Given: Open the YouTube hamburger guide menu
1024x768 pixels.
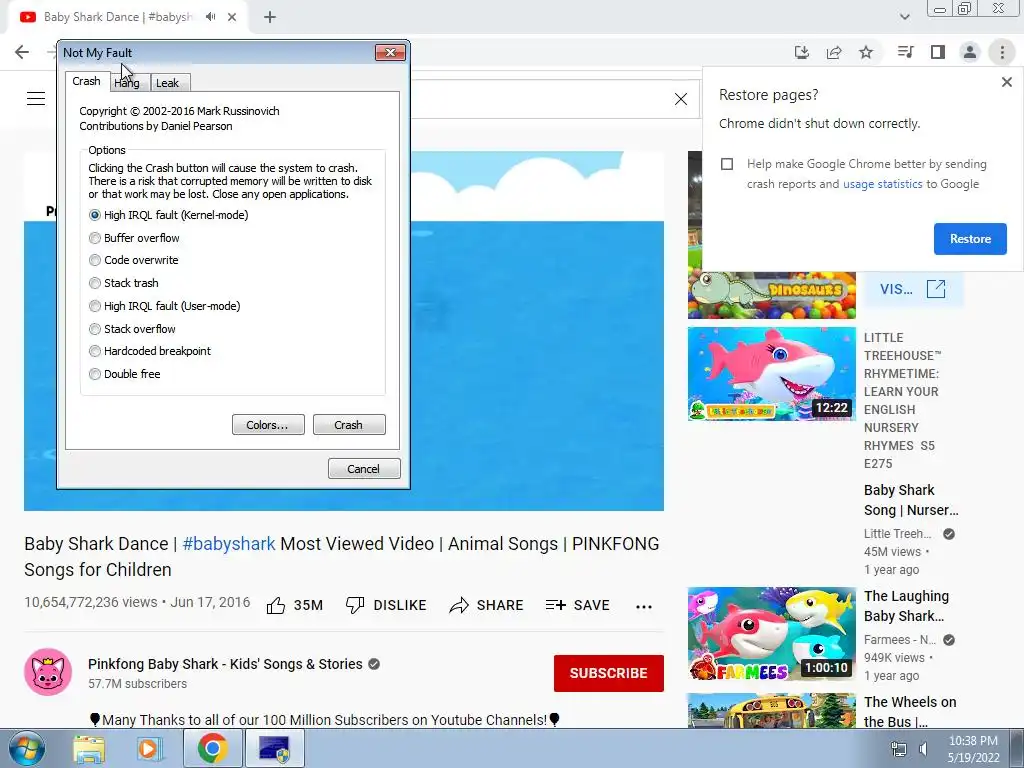Looking at the screenshot, I should (x=36, y=99).
